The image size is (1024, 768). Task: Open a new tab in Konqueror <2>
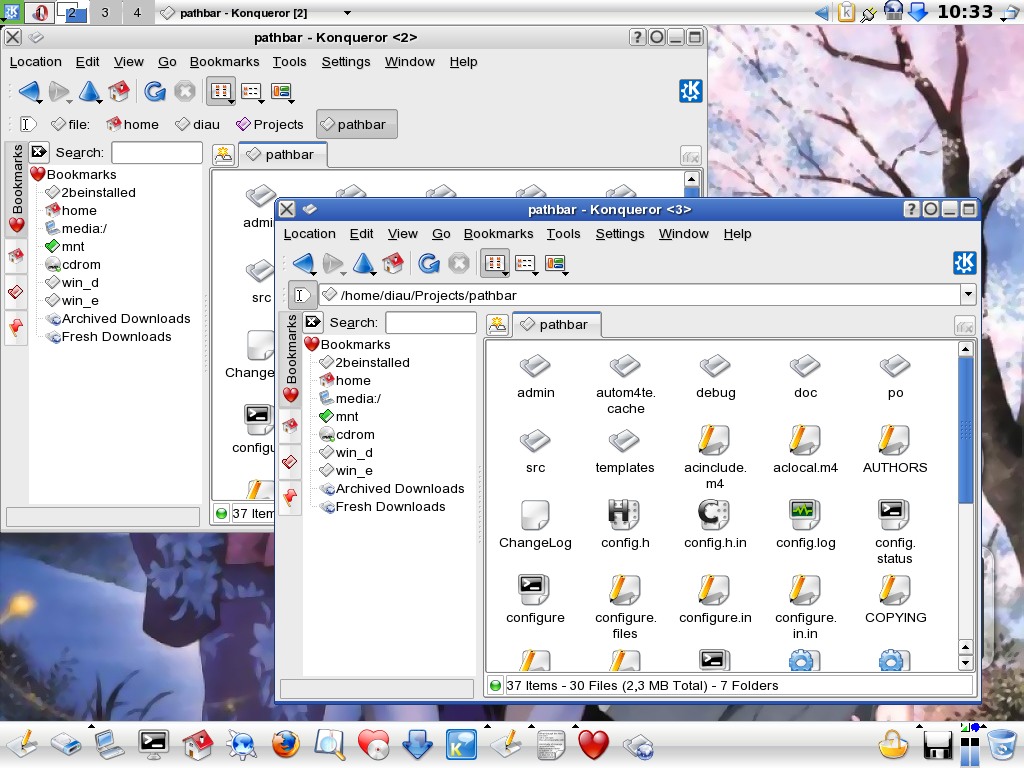(223, 155)
